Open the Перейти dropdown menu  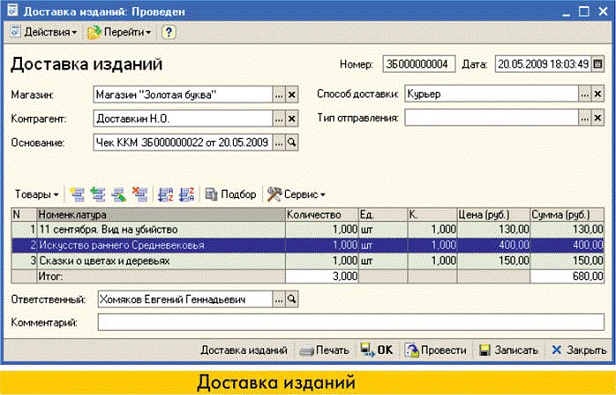pos(119,32)
